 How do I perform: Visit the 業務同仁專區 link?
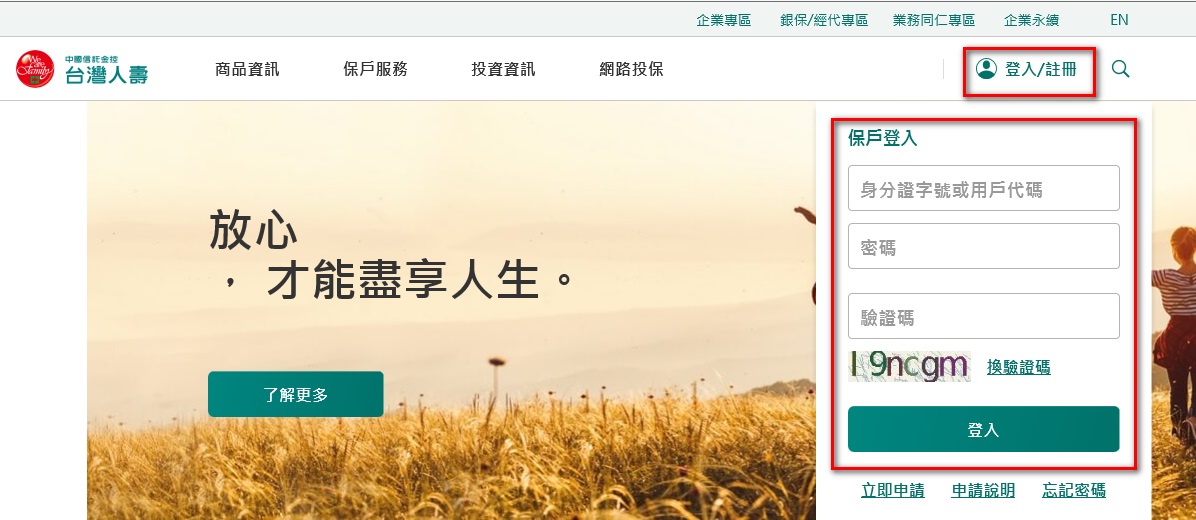point(934,21)
